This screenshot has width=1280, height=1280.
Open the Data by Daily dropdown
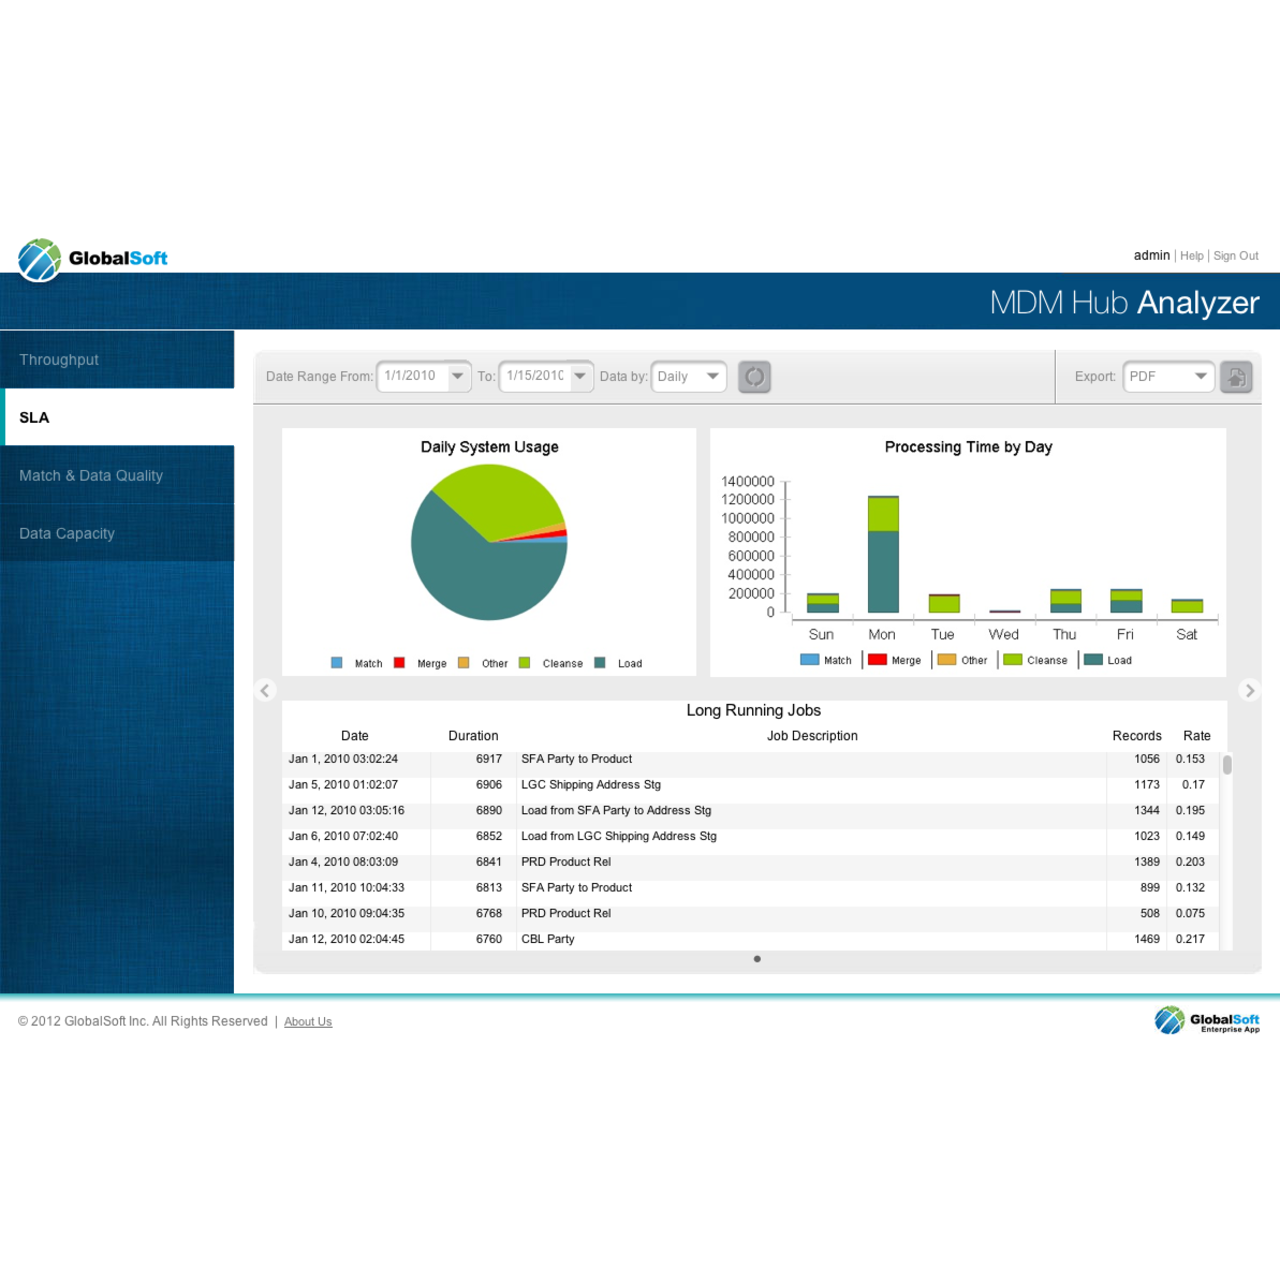712,377
